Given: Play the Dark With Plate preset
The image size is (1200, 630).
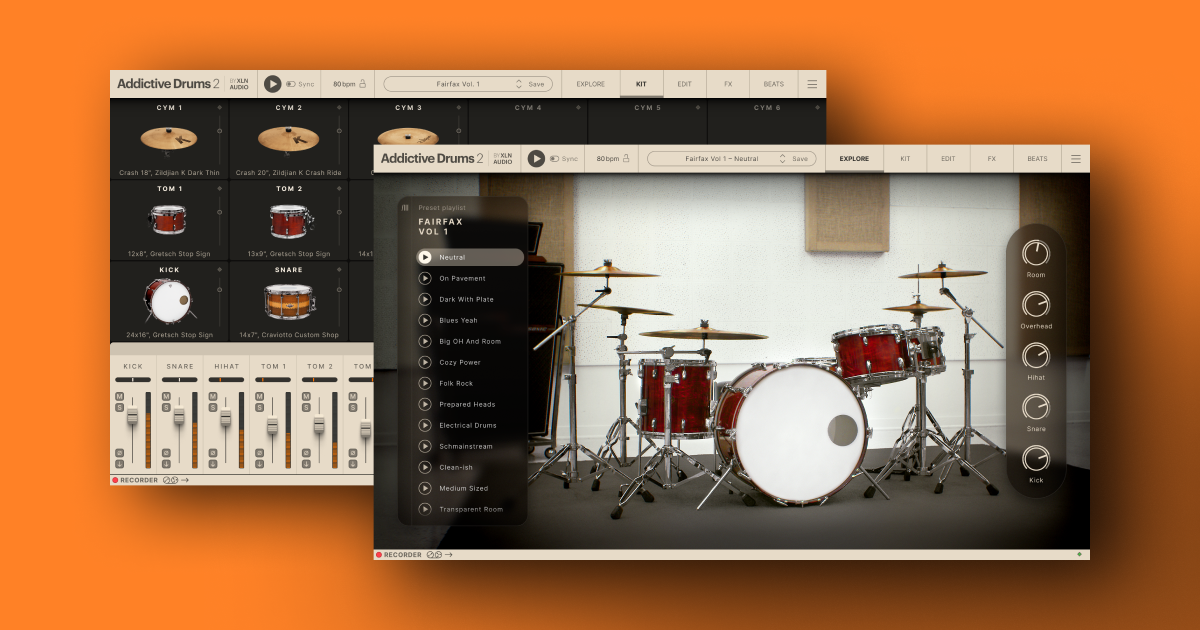Looking at the screenshot, I should click(x=425, y=299).
